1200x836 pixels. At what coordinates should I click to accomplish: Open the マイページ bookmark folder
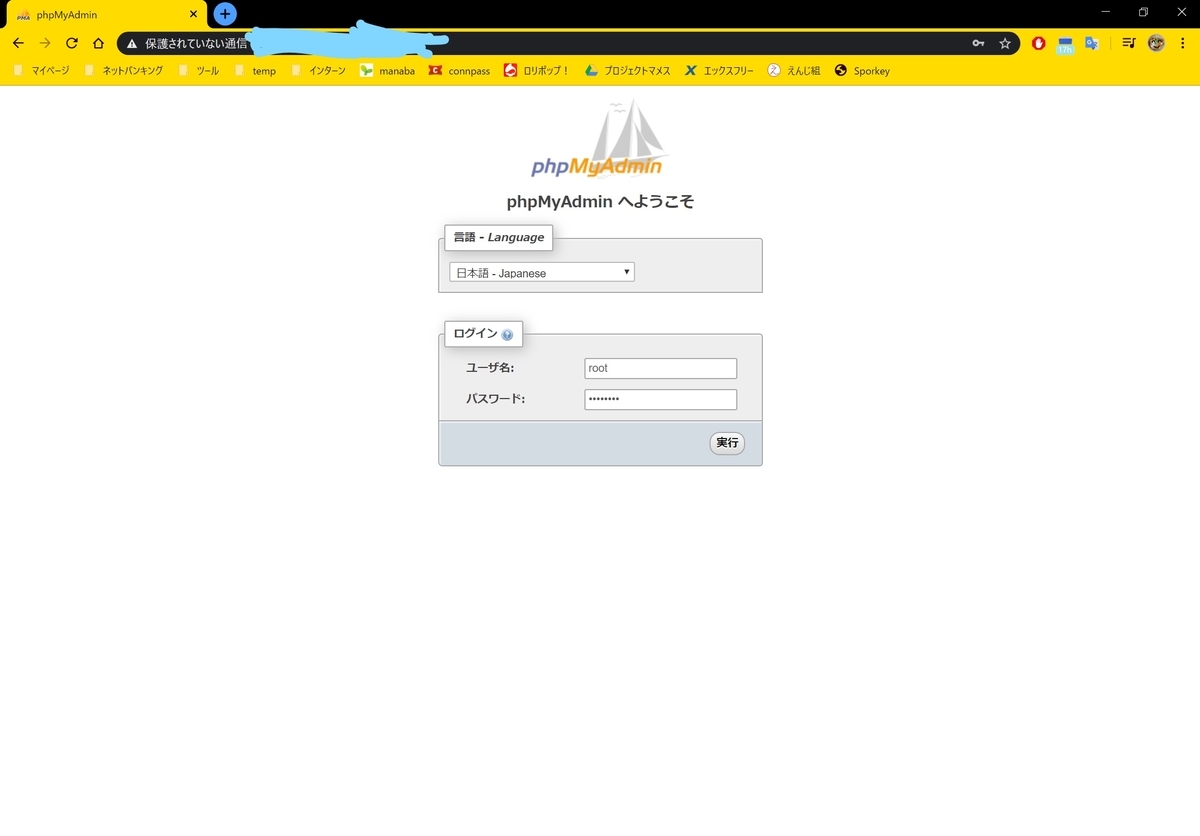[x=42, y=71]
